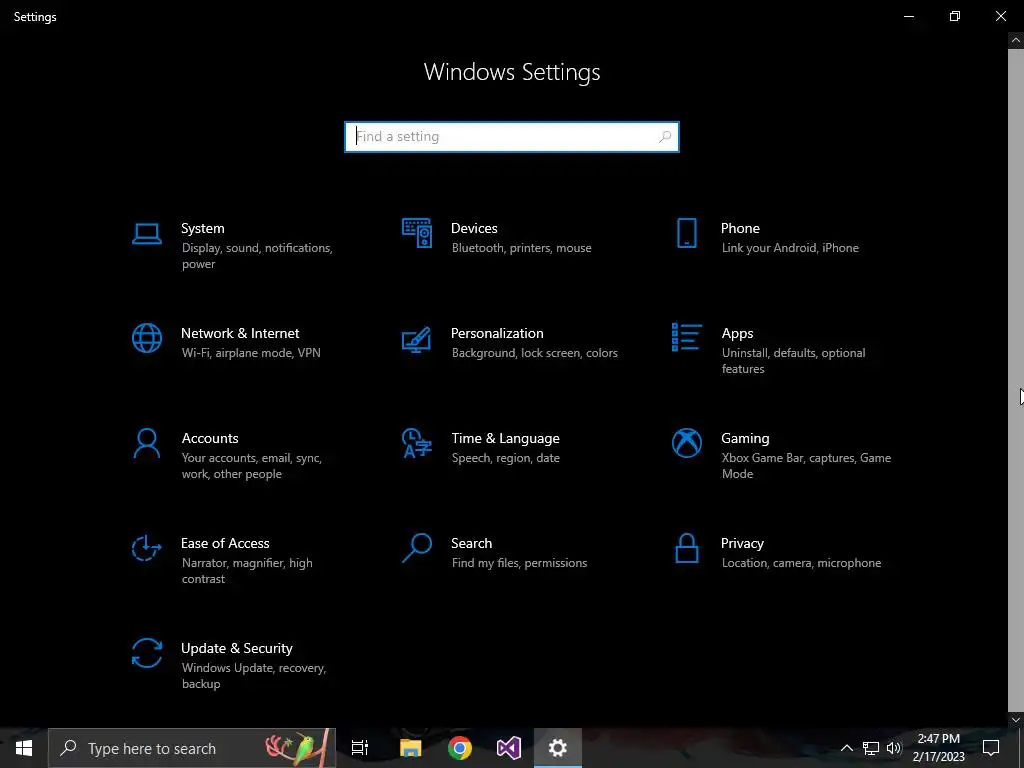
Task: Click the search highlight bird illustration
Action: pos(297,748)
